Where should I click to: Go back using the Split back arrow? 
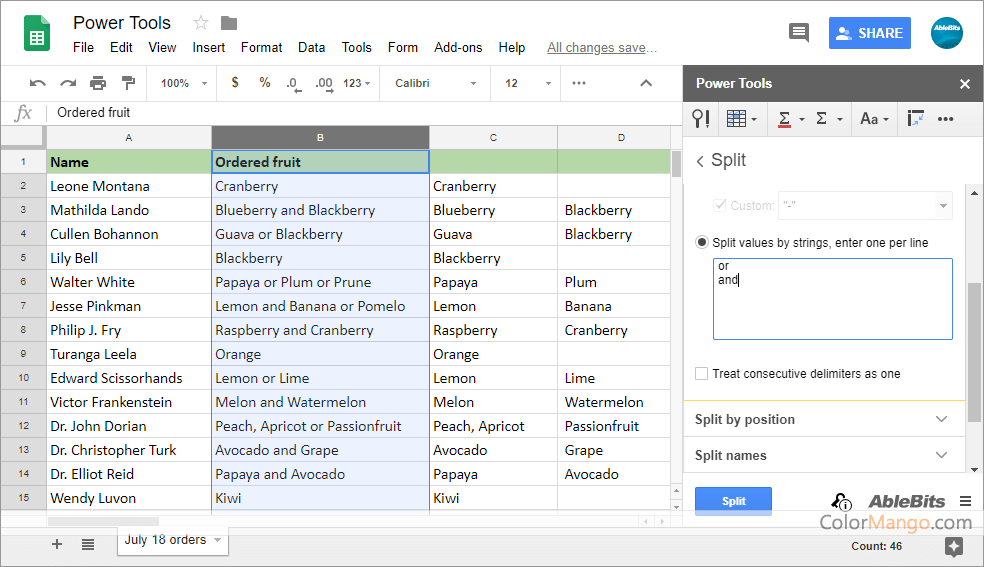tap(700, 161)
